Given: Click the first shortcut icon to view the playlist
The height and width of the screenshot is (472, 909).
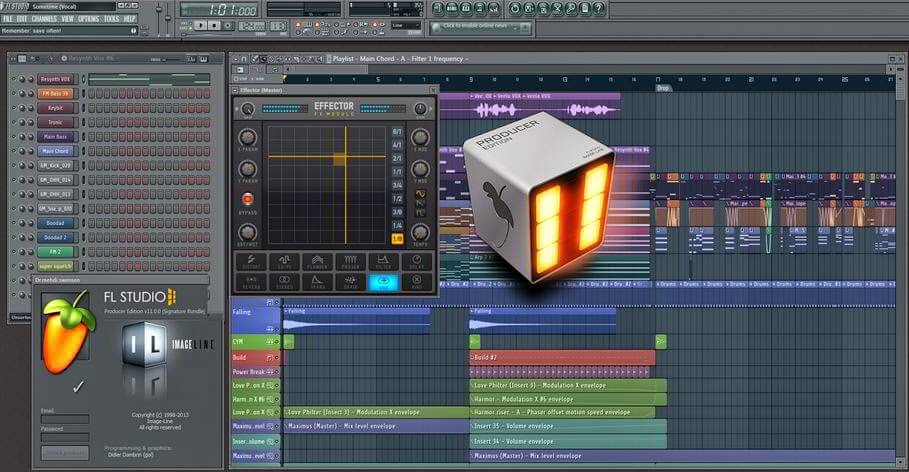Looking at the screenshot, I should click(438, 9).
